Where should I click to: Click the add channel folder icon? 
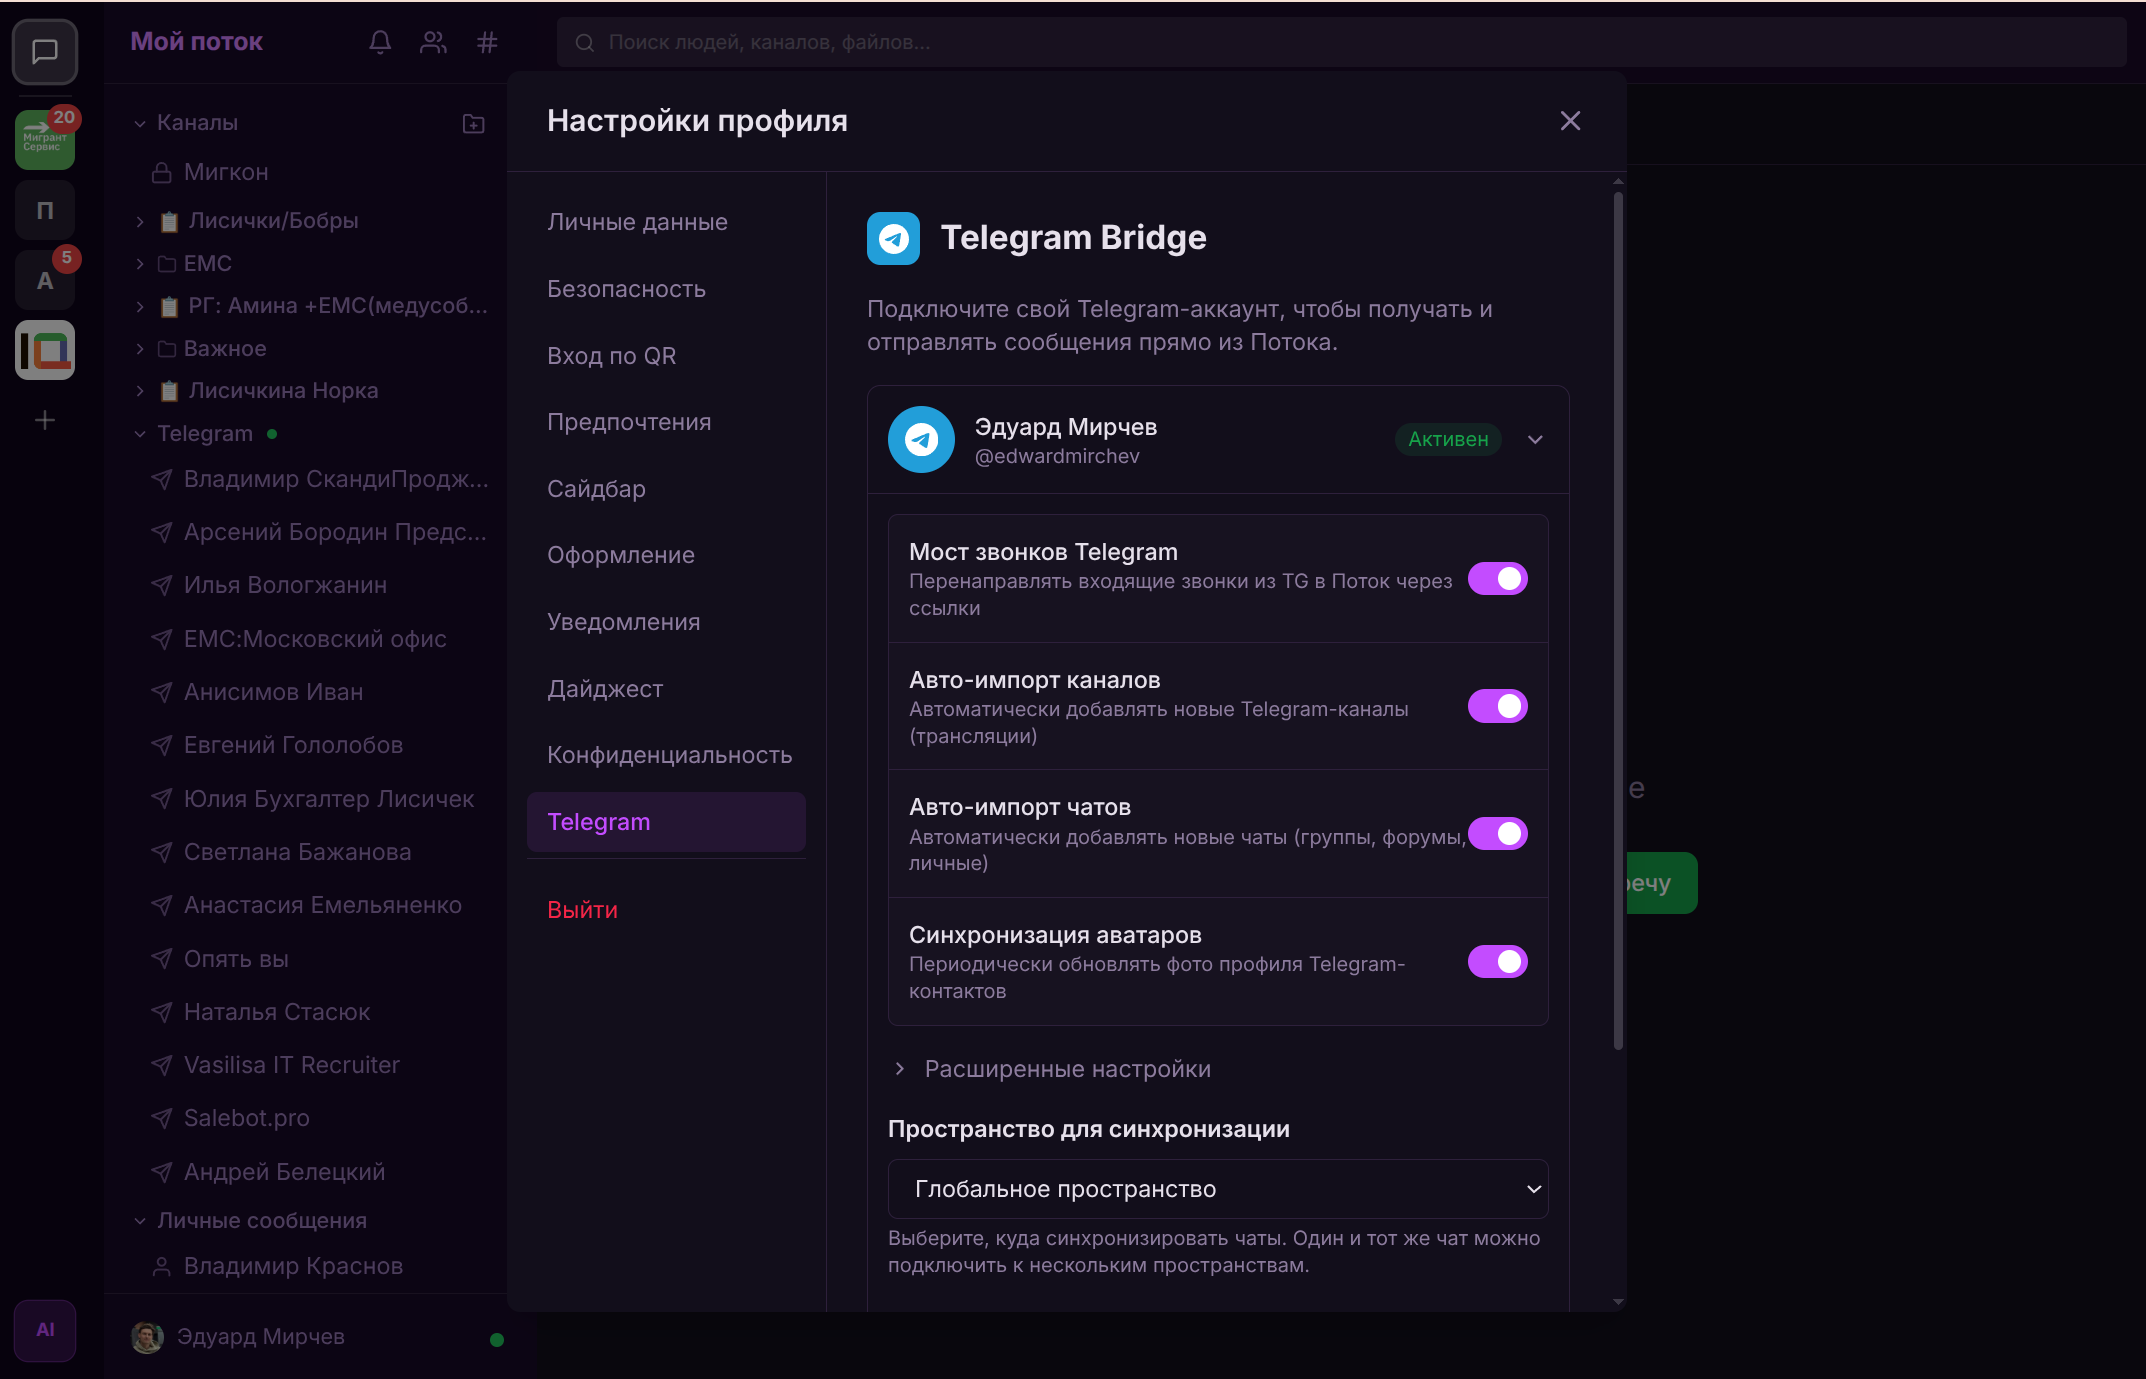474,124
